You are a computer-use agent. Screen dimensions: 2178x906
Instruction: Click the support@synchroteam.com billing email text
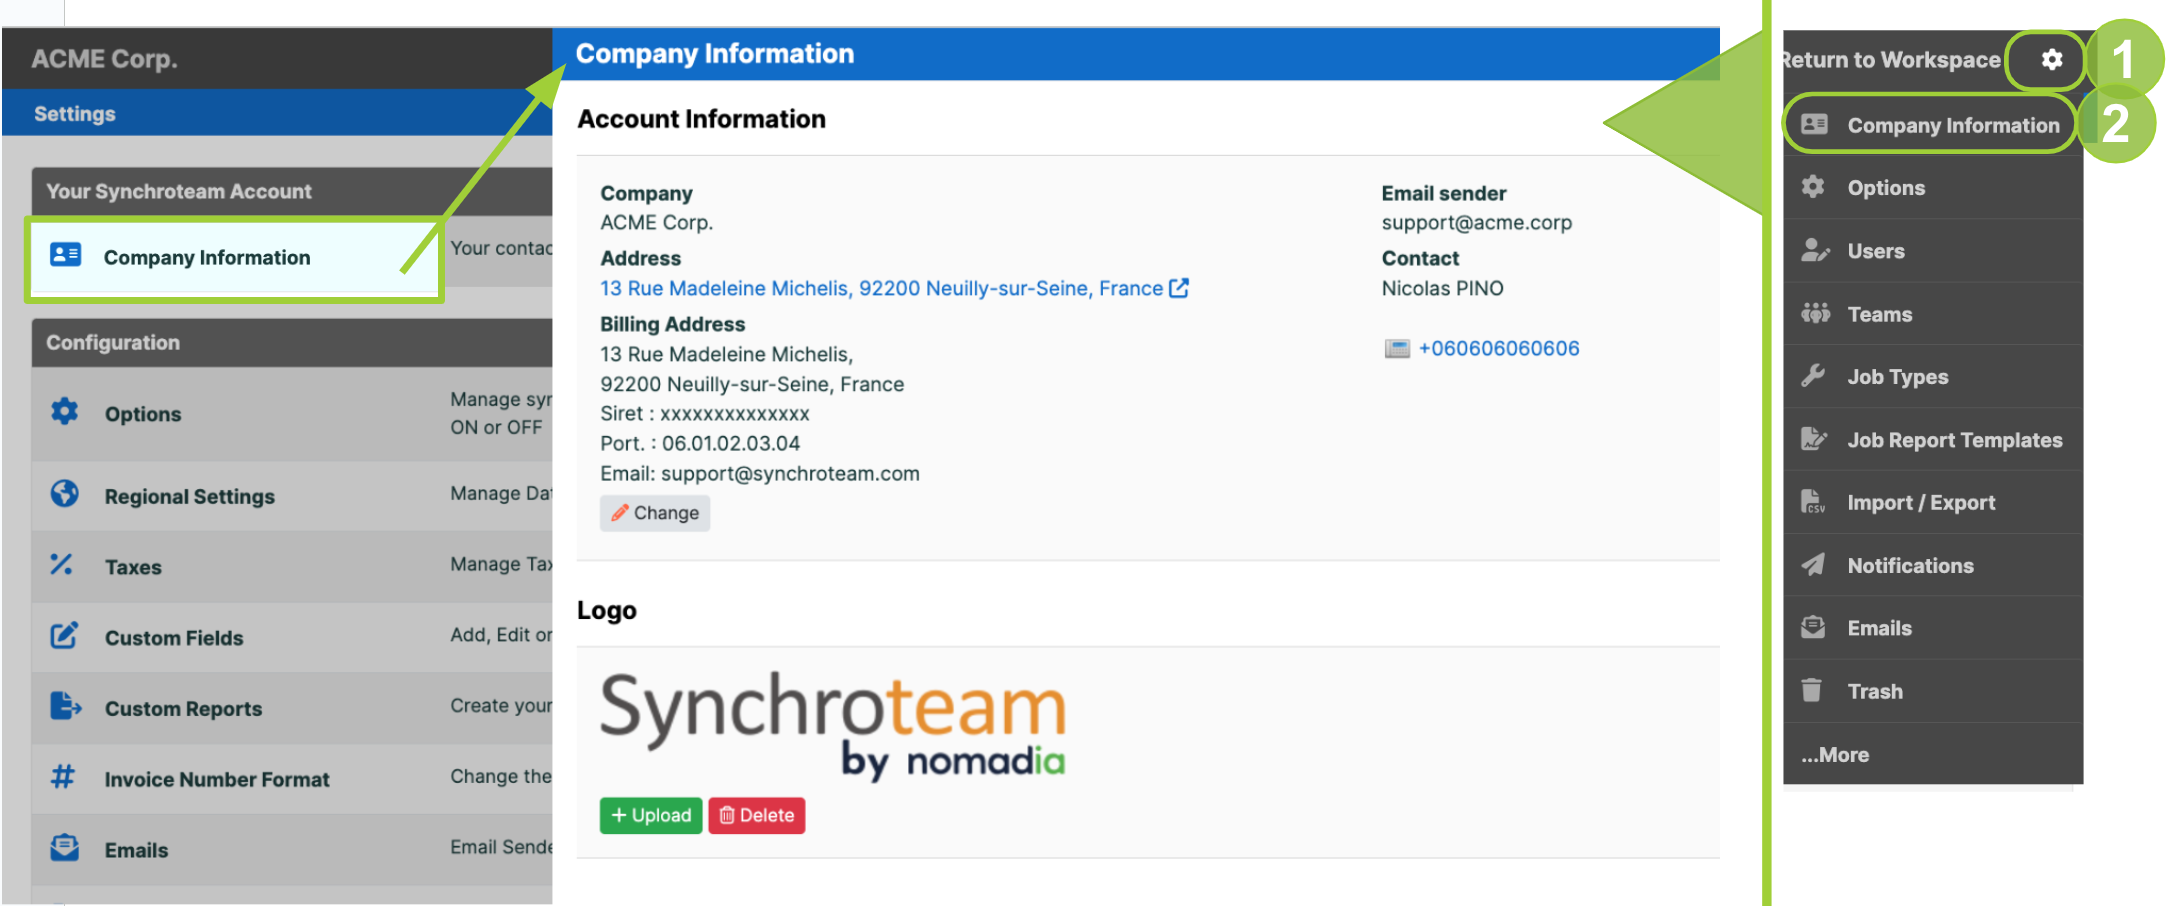(x=790, y=473)
